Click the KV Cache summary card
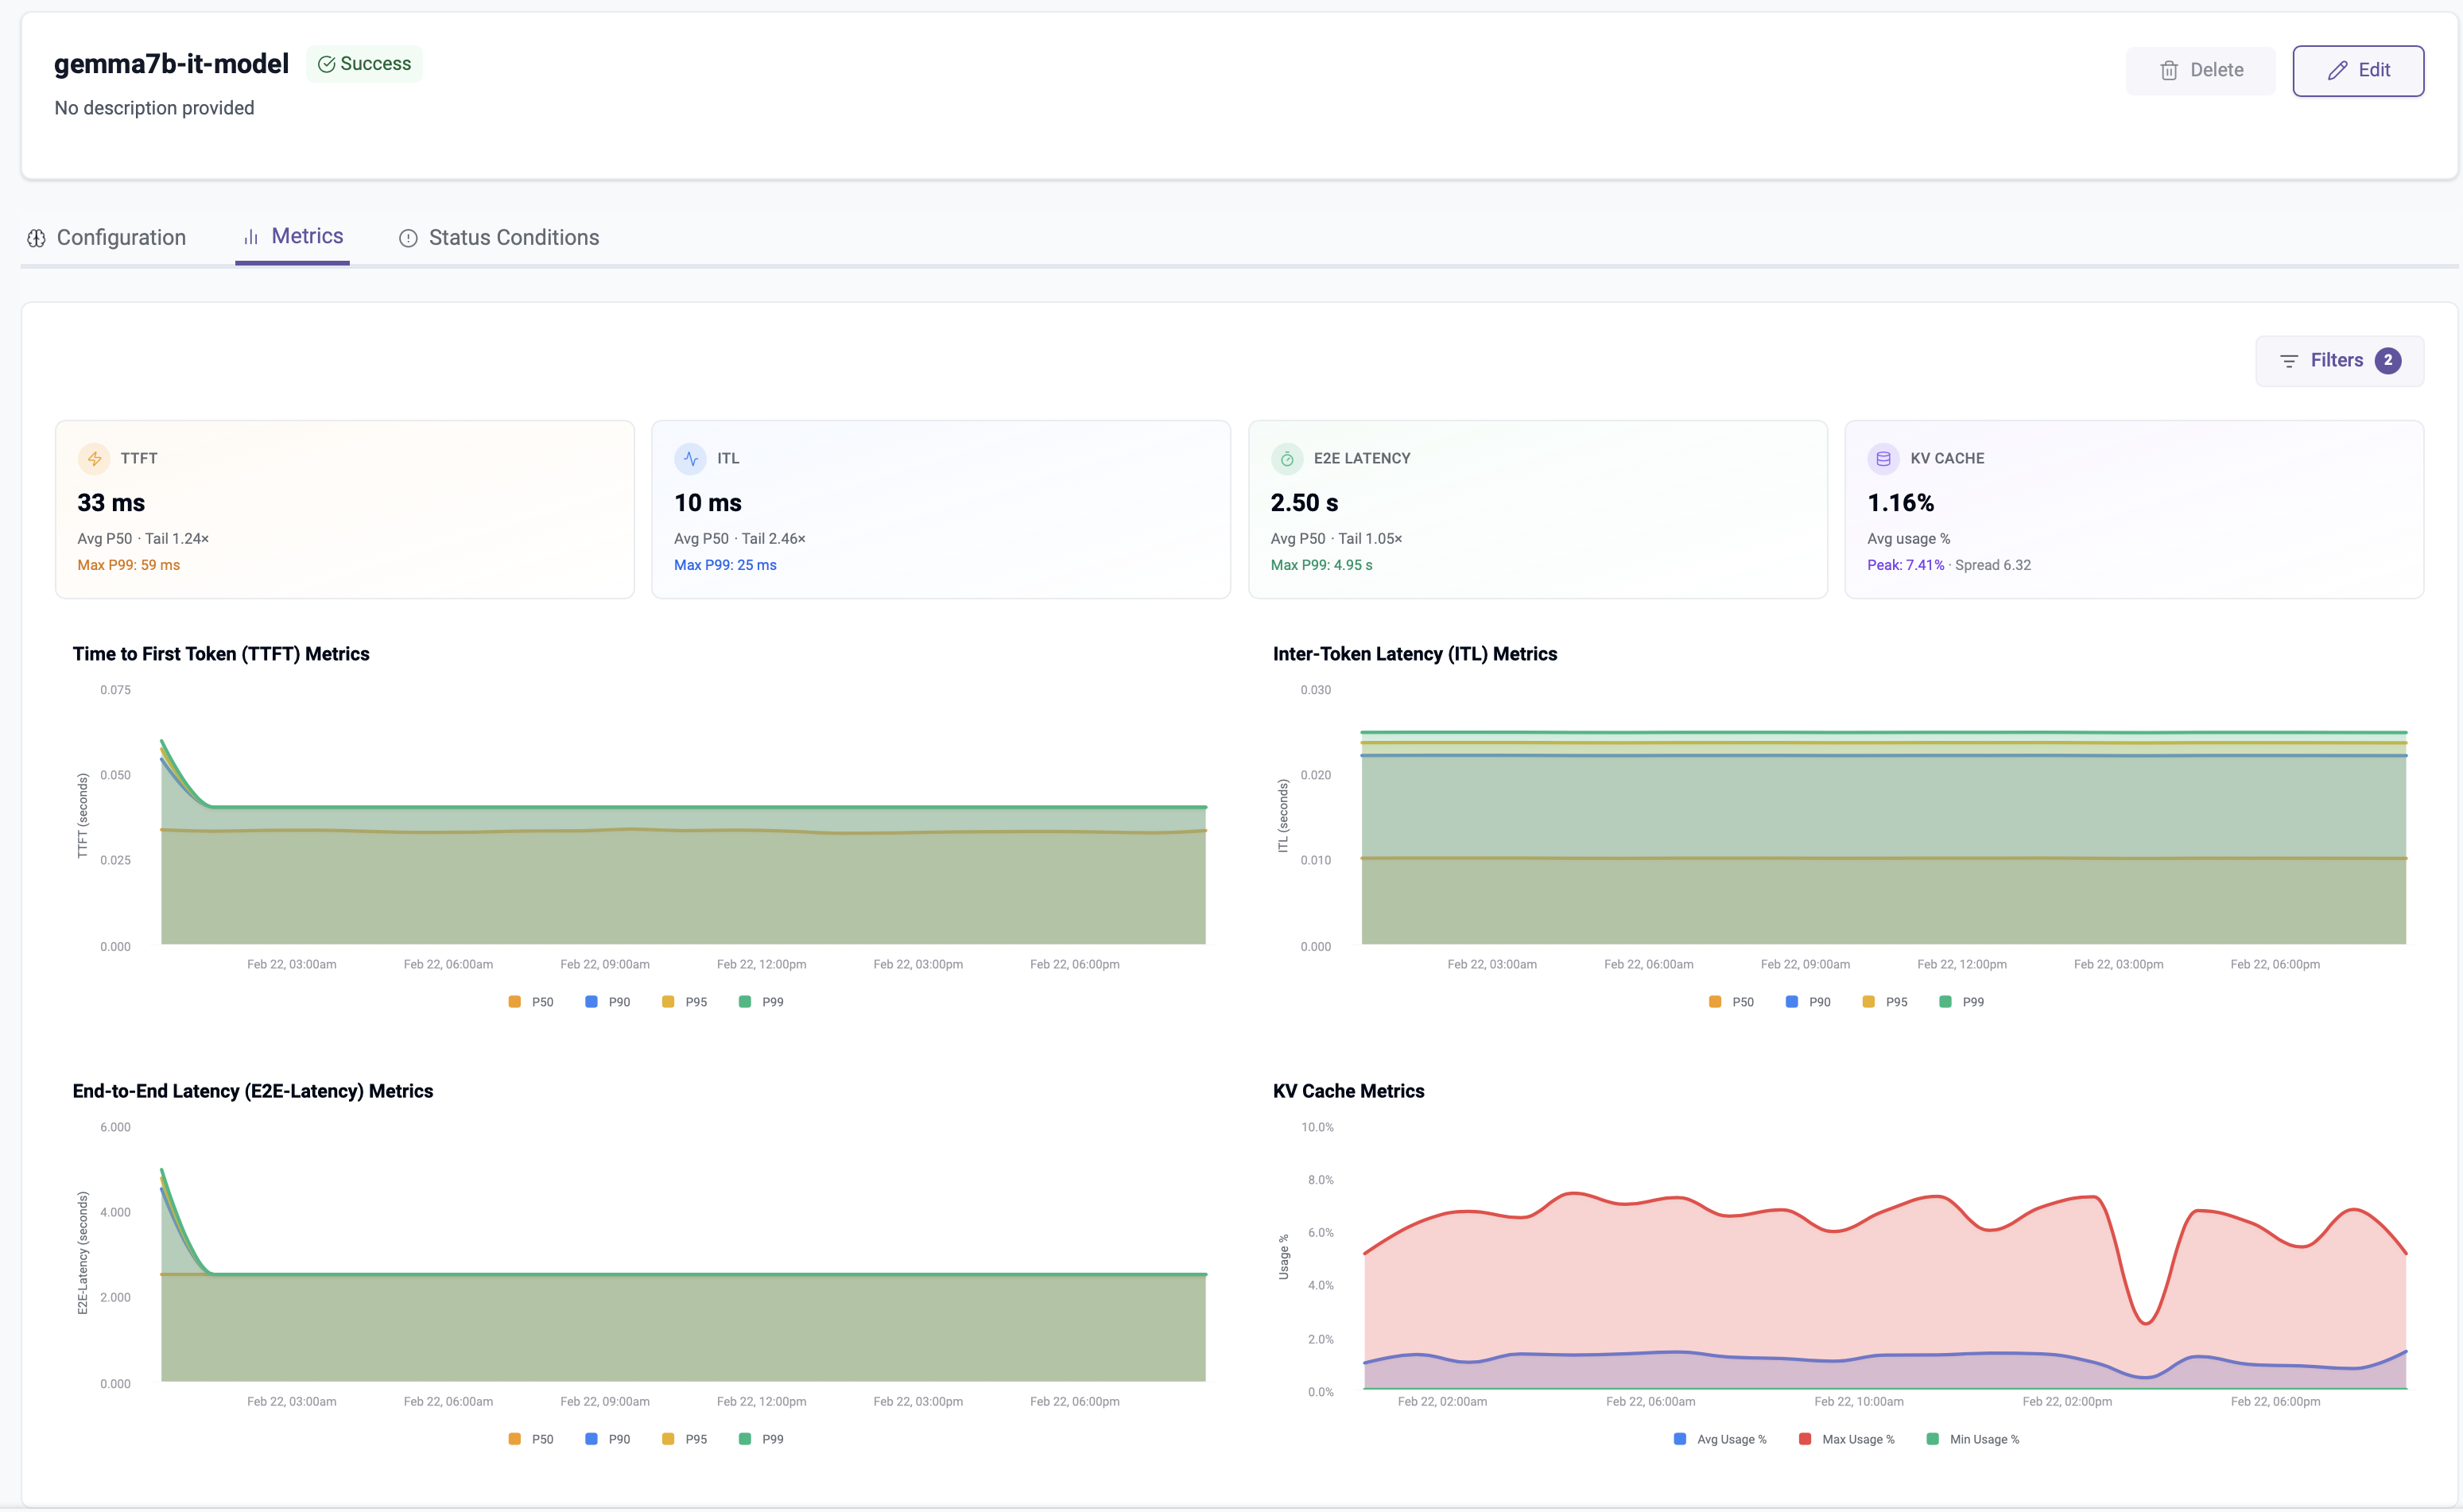The height and width of the screenshot is (1512, 2463). pyautogui.click(x=2133, y=510)
